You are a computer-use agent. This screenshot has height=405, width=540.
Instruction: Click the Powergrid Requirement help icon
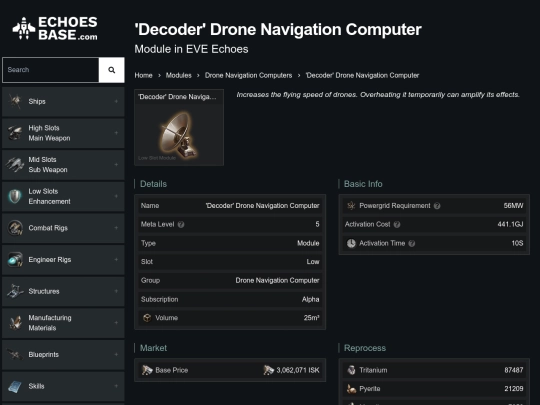click(437, 206)
